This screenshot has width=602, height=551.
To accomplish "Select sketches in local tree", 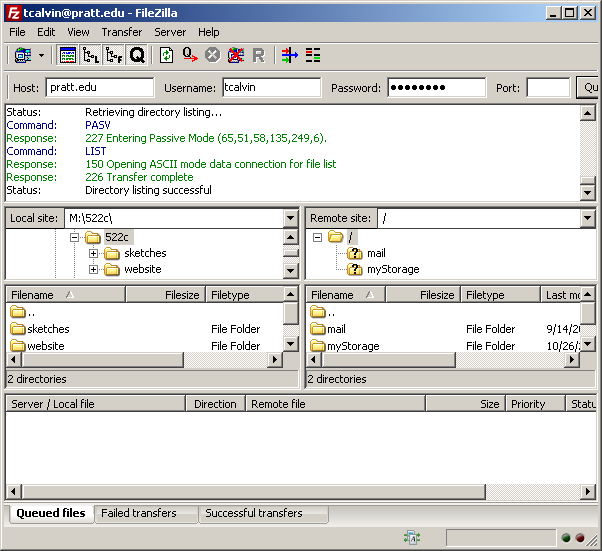I will point(145,253).
